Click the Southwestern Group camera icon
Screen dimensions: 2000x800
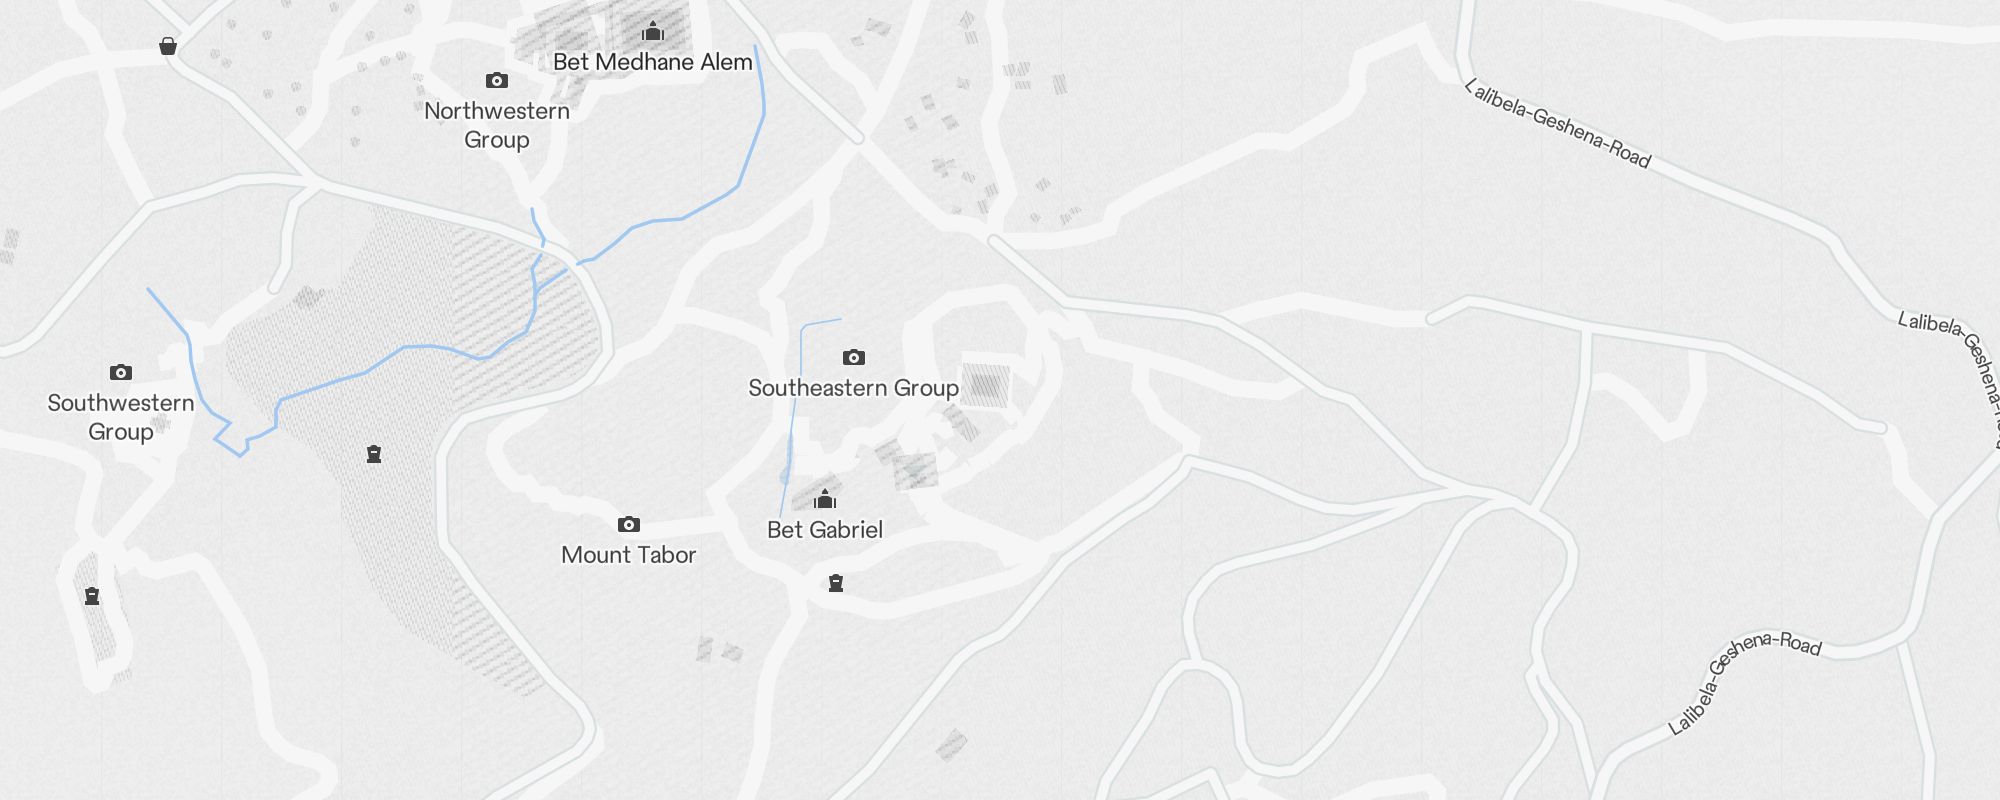[121, 372]
